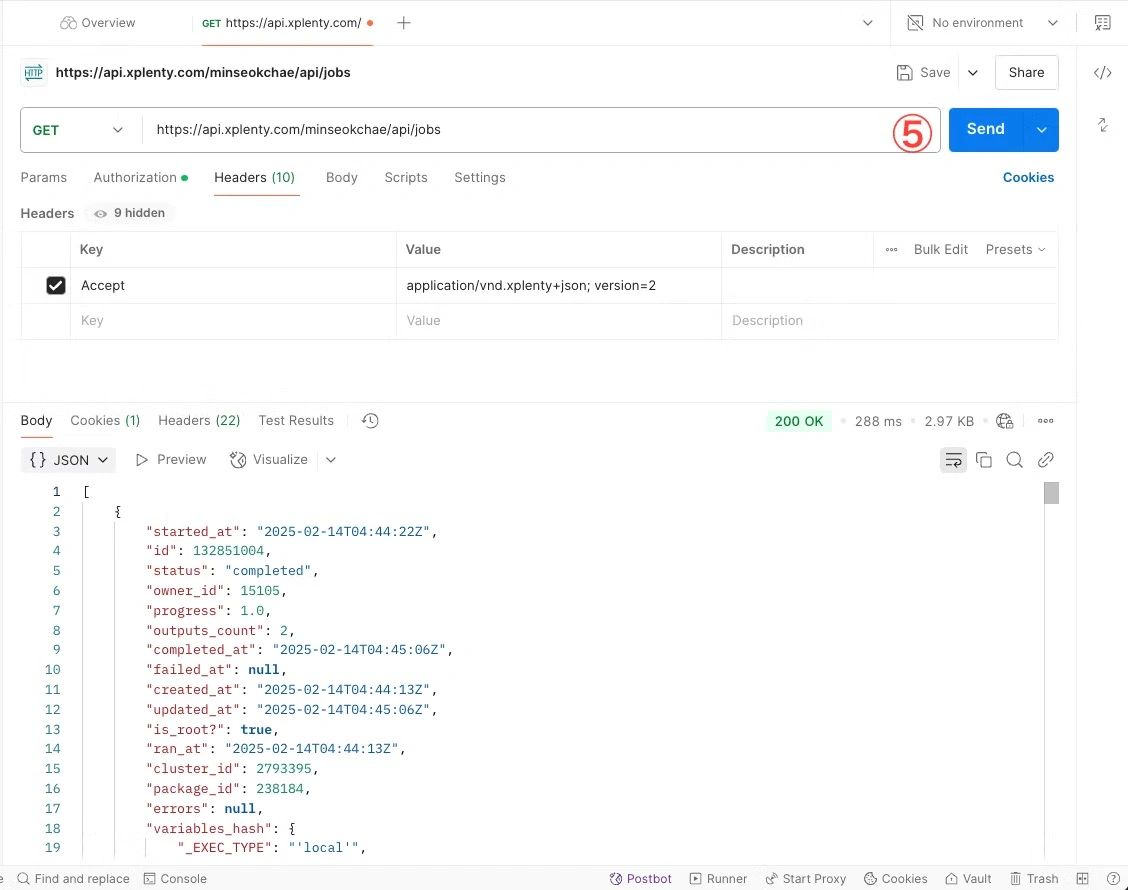Image resolution: width=1128 pixels, height=890 pixels.
Task: Click the HTTP request type icon
Action: 33,73
